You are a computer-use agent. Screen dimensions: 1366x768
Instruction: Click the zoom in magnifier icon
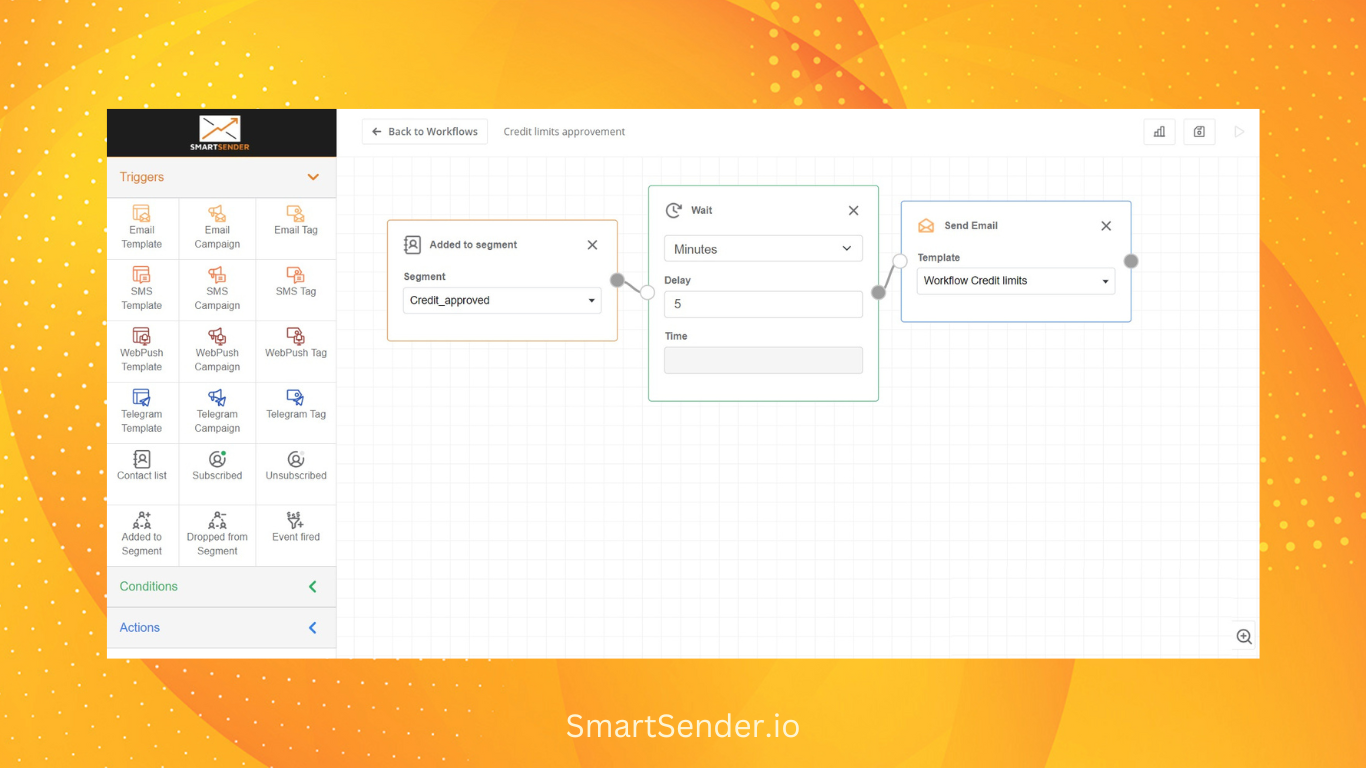point(1244,637)
